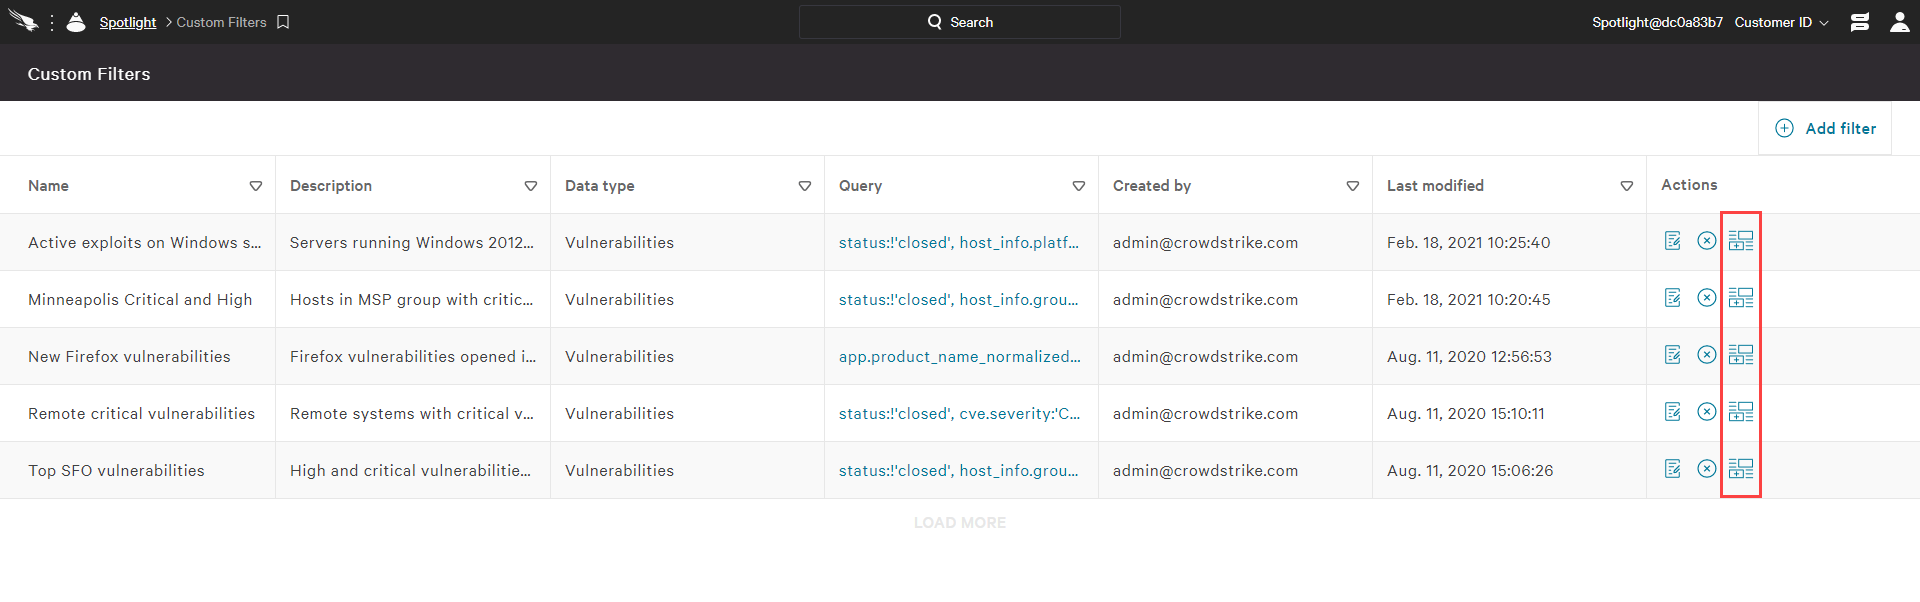1920x602 pixels.
Task: Open the Remote critical vulnerabilities query link
Action: pyautogui.click(x=960, y=414)
